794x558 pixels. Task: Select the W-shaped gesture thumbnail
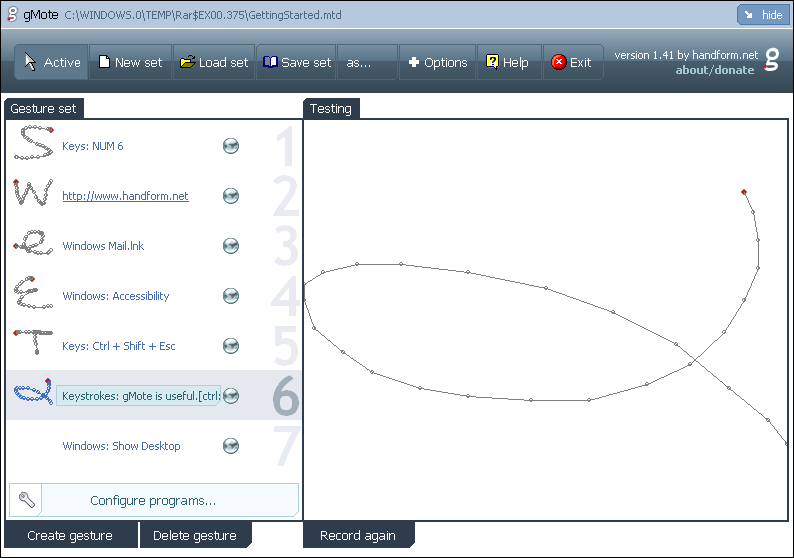tap(33, 193)
